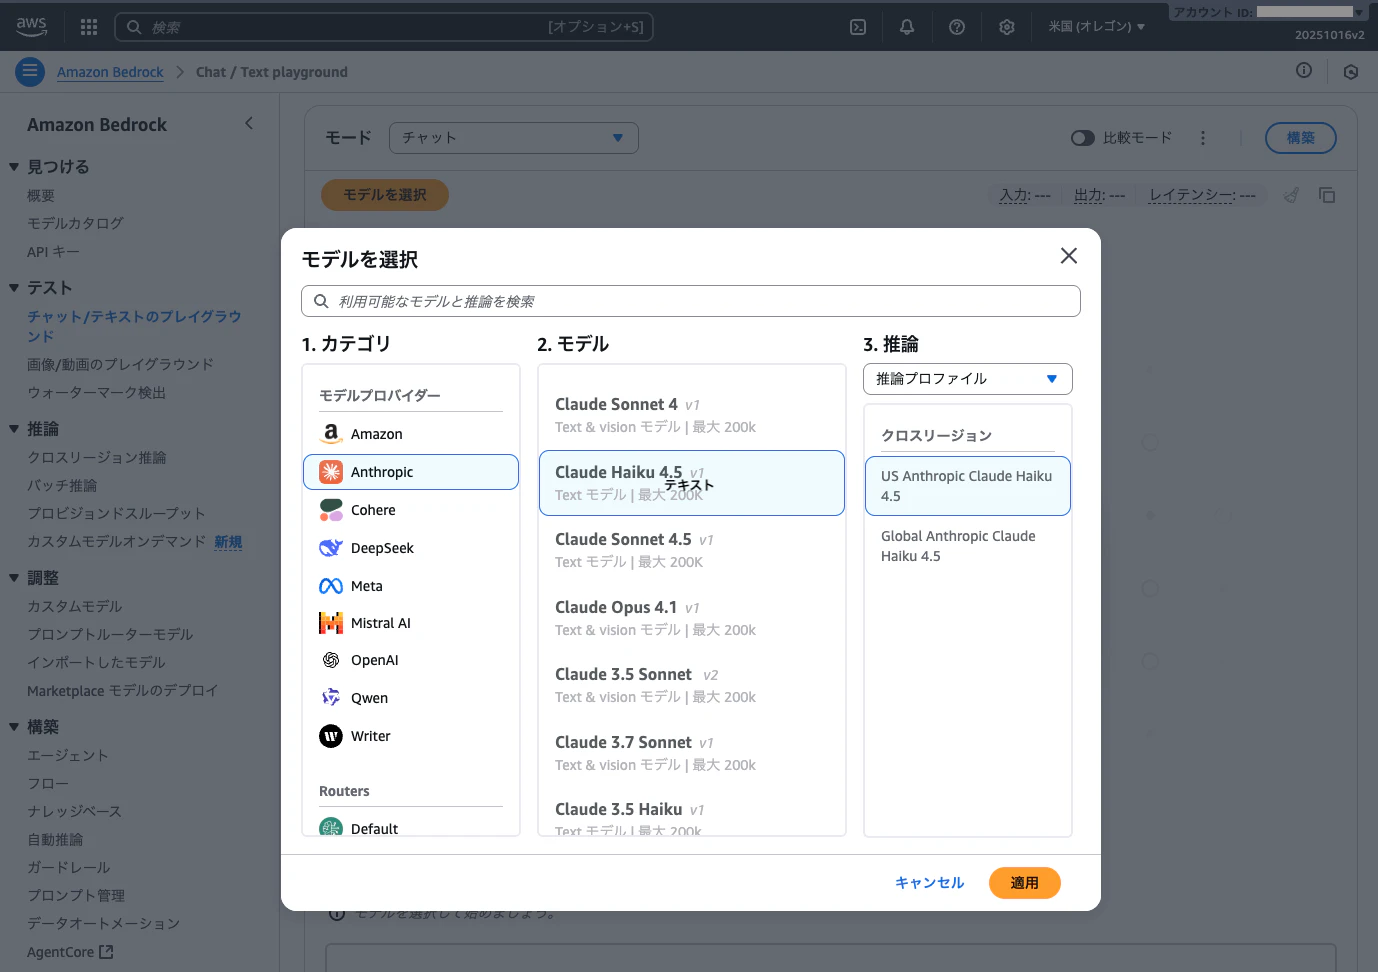Select the Cohere provider
This screenshot has width=1378, height=972.
tap(411, 510)
